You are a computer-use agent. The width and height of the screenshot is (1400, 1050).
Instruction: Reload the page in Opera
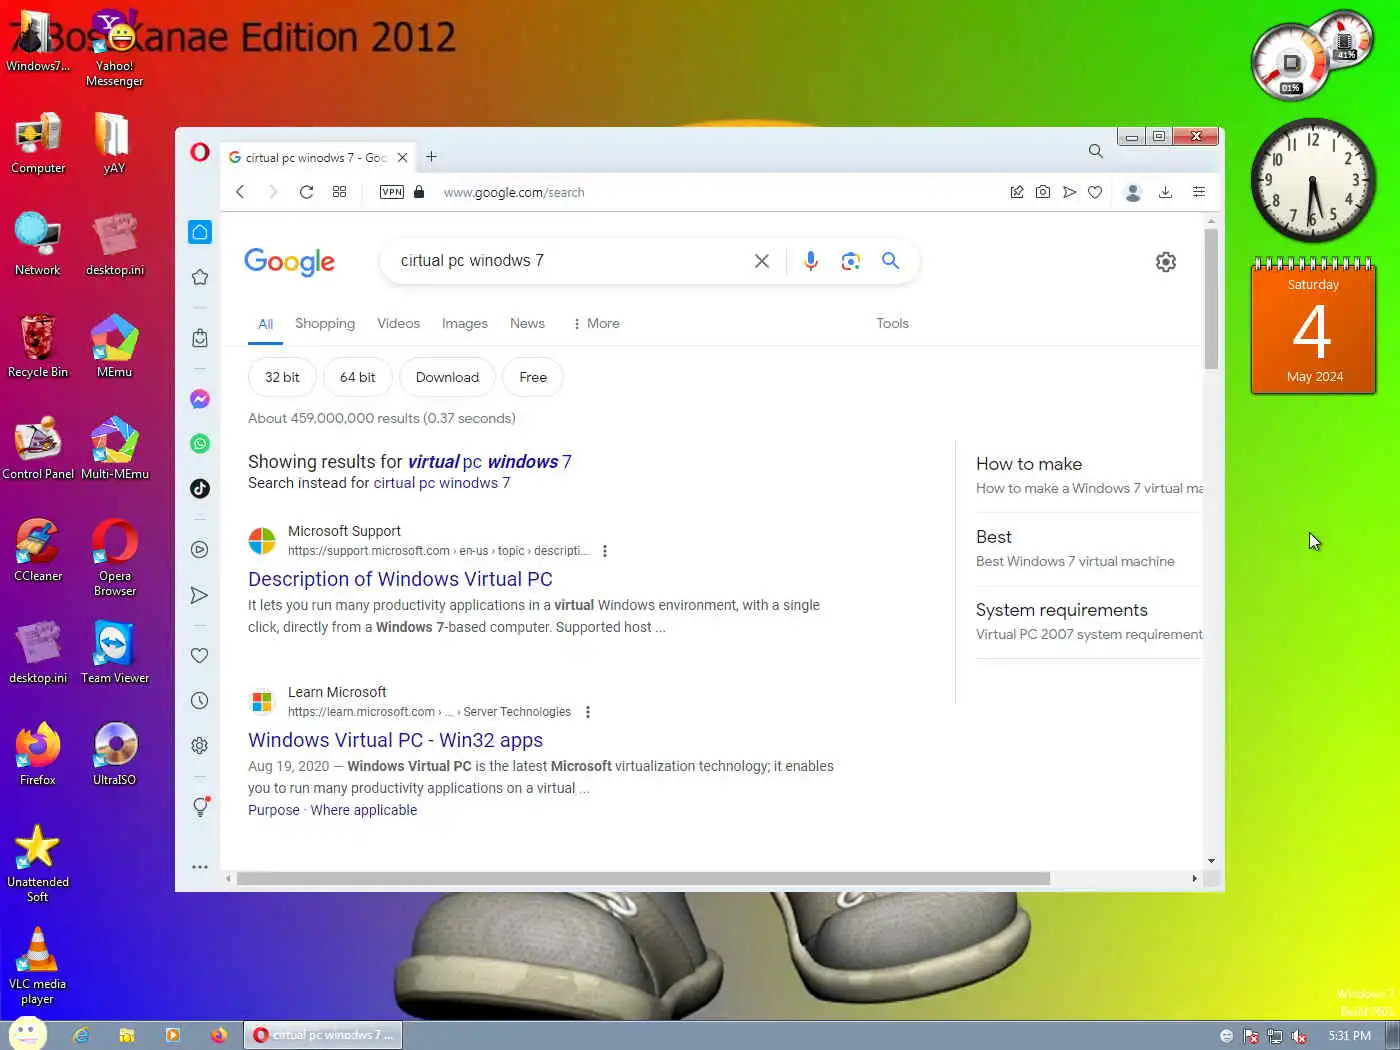click(x=306, y=192)
